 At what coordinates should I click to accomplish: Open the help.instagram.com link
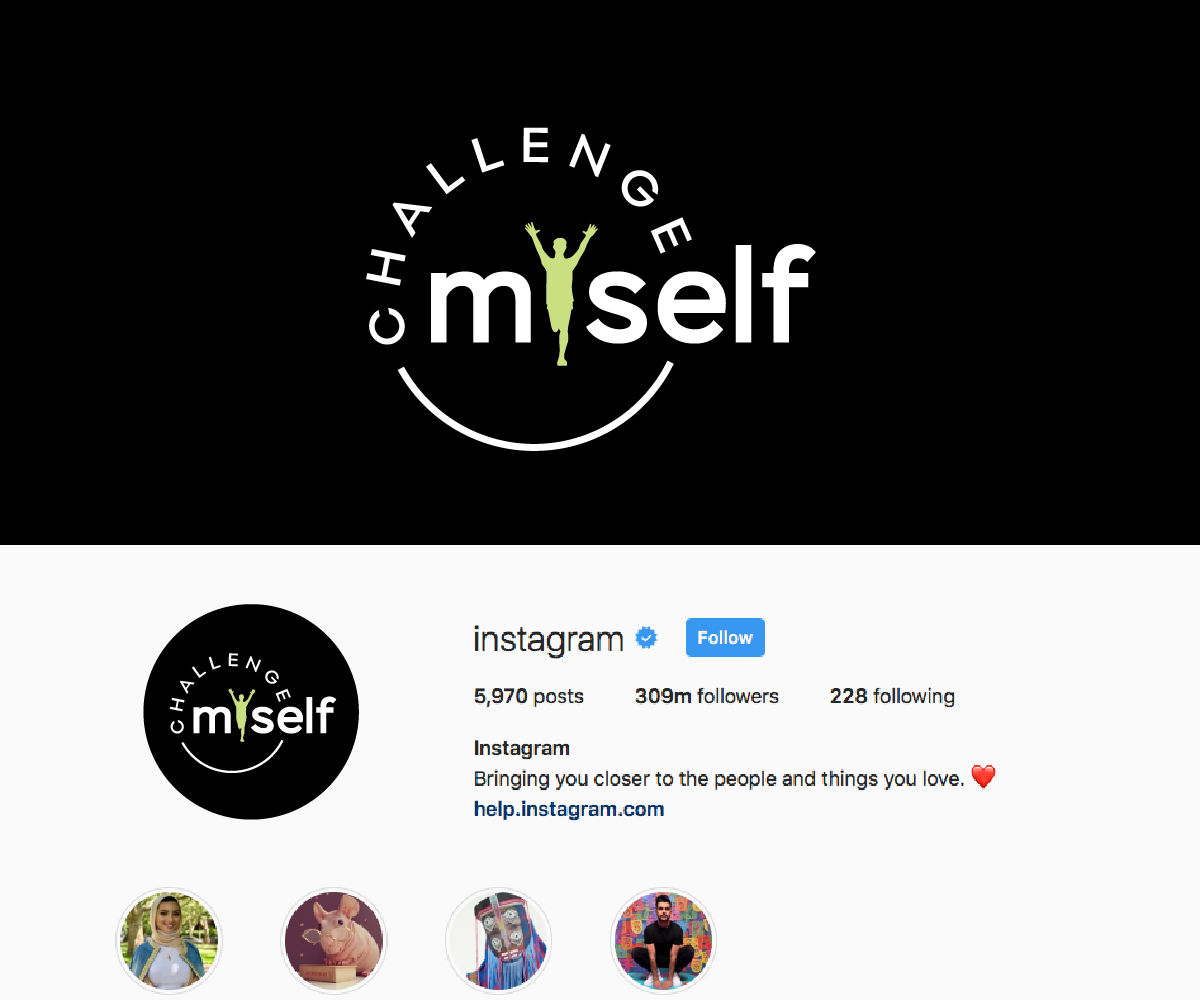point(569,809)
